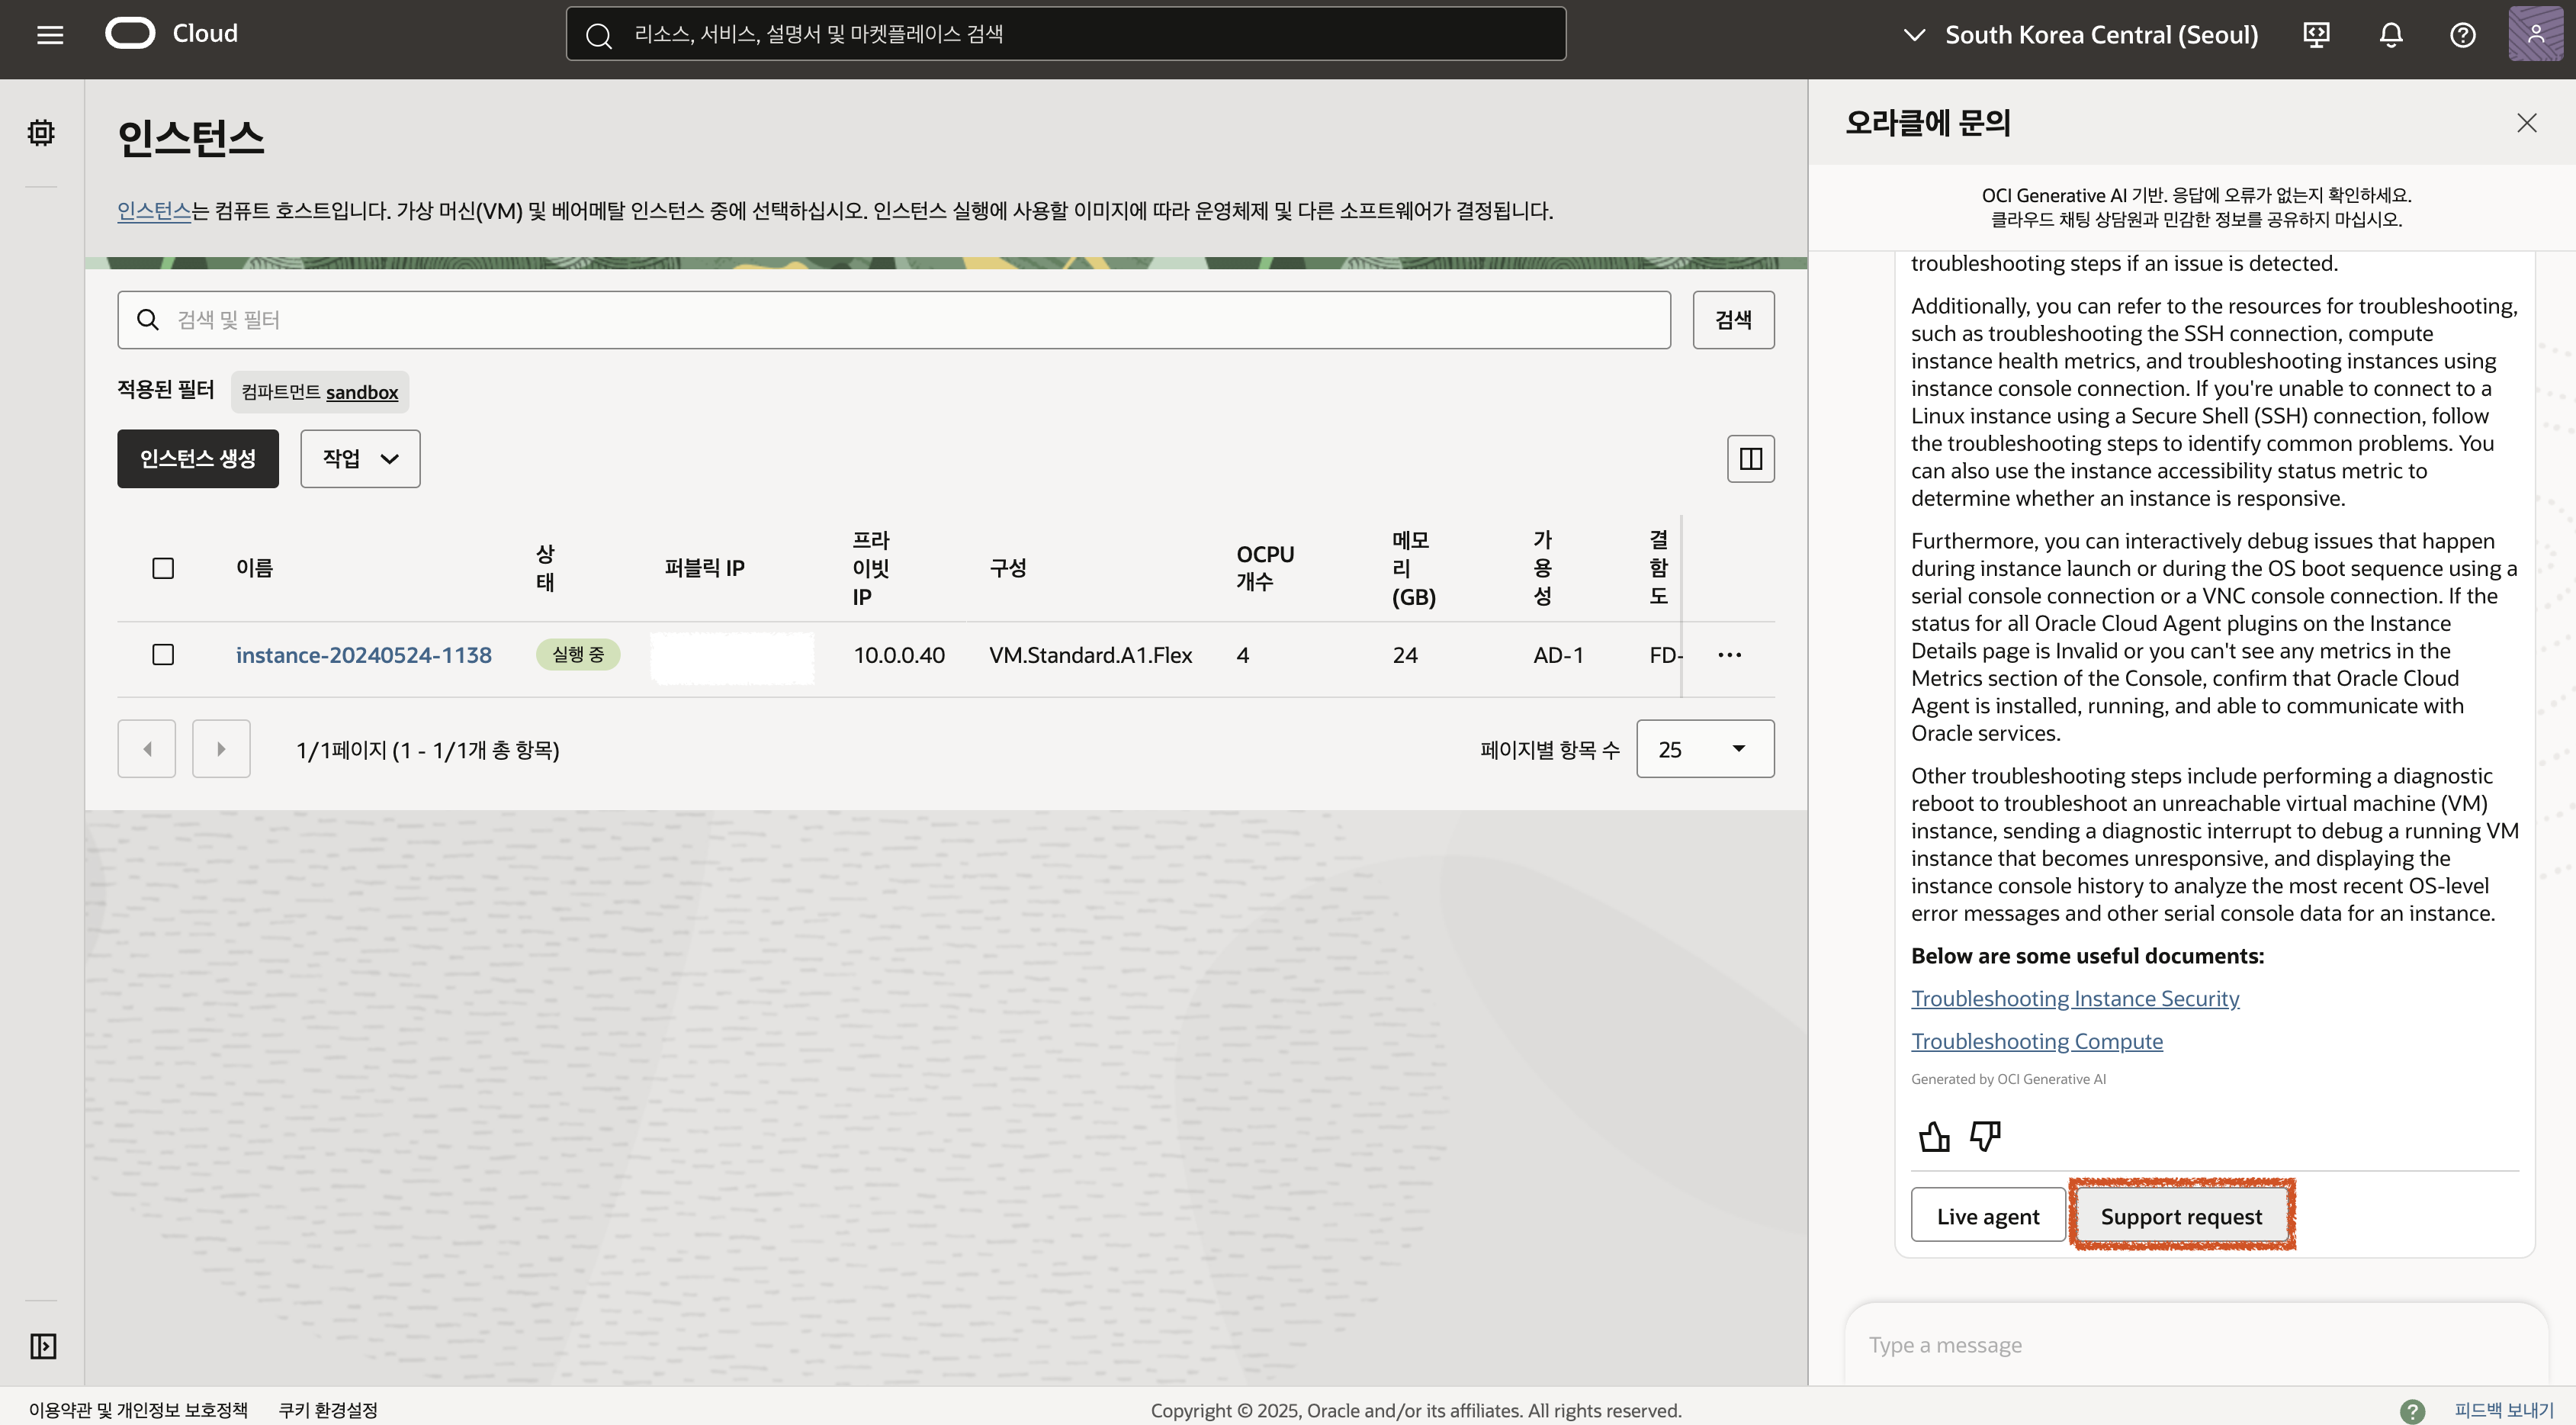This screenshot has height=1425, width=2576.
Task: Click the thumbs up feedback icon
Action: click(1934, 1136)
